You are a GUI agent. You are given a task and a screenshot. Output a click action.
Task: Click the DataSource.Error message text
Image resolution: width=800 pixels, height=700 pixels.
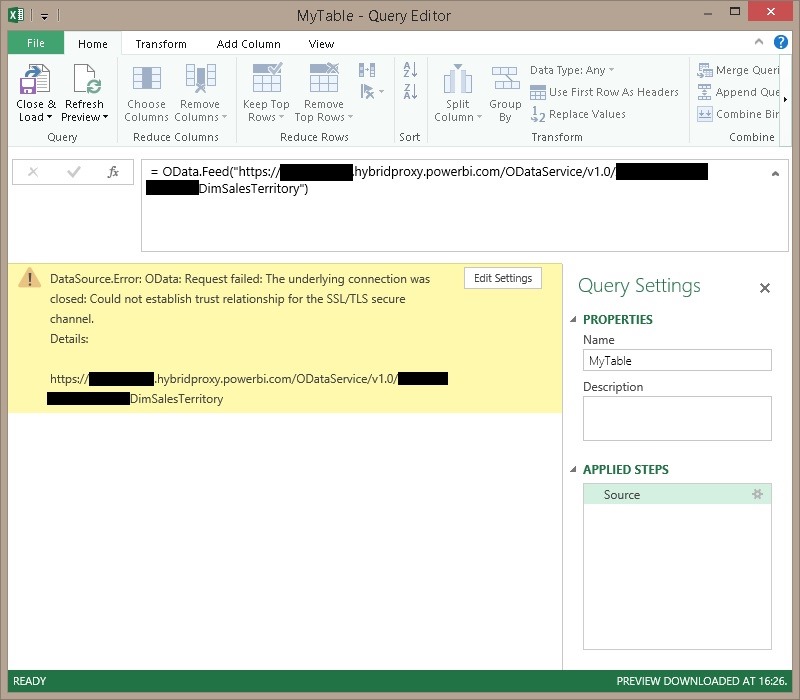click(x=240, y=298)
